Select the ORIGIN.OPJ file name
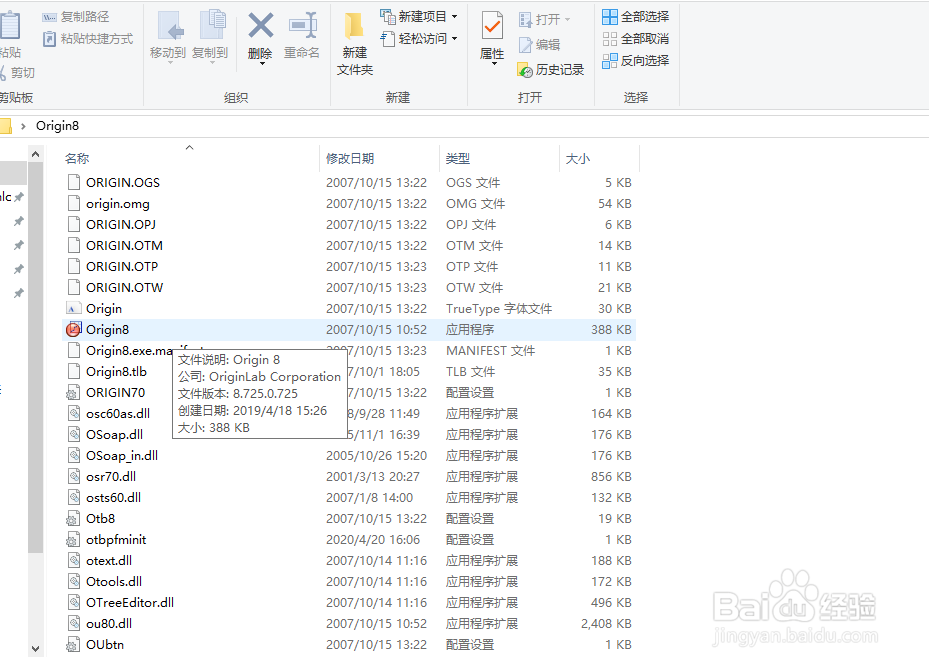929x668 pixels. click(121, 225)
